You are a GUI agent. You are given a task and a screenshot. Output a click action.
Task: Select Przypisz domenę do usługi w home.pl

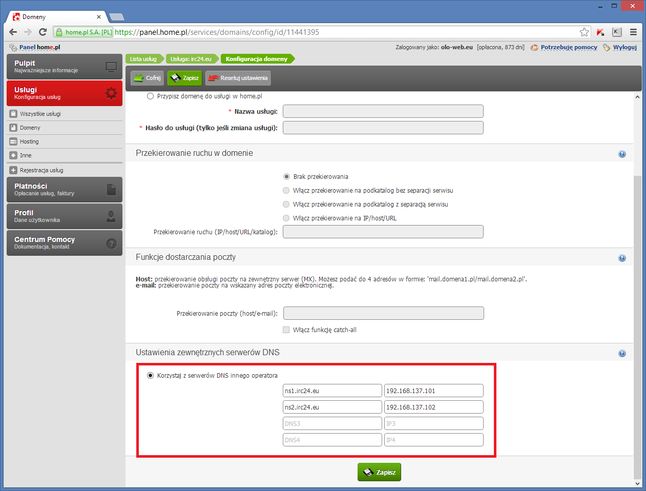coord(150,96)
